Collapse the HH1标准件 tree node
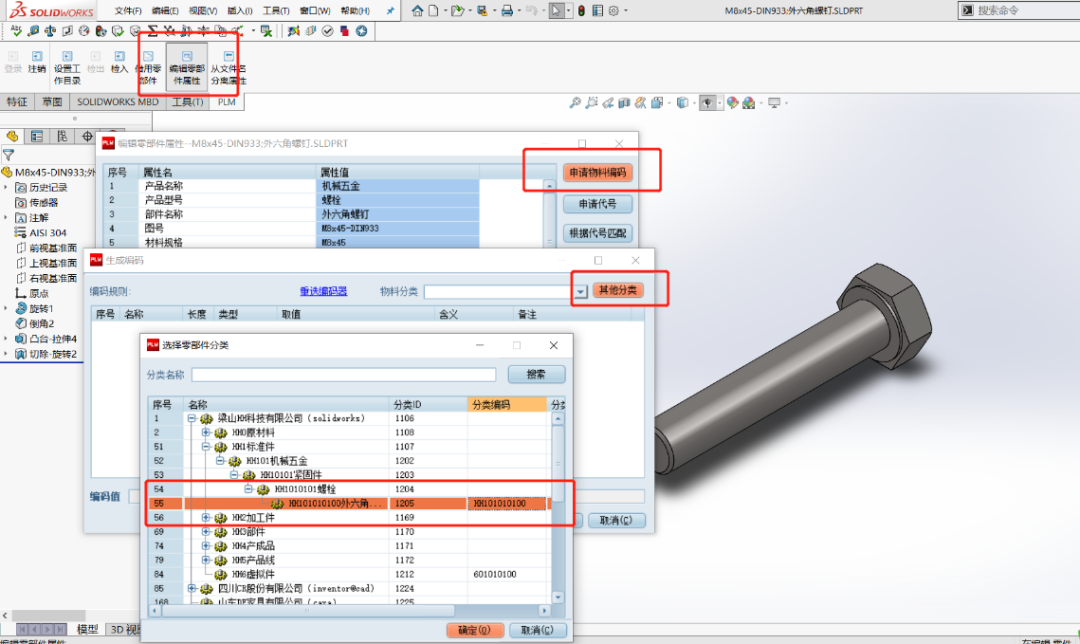The height and width of the screenshot is (644, 1080). click(x=205, y=447)
